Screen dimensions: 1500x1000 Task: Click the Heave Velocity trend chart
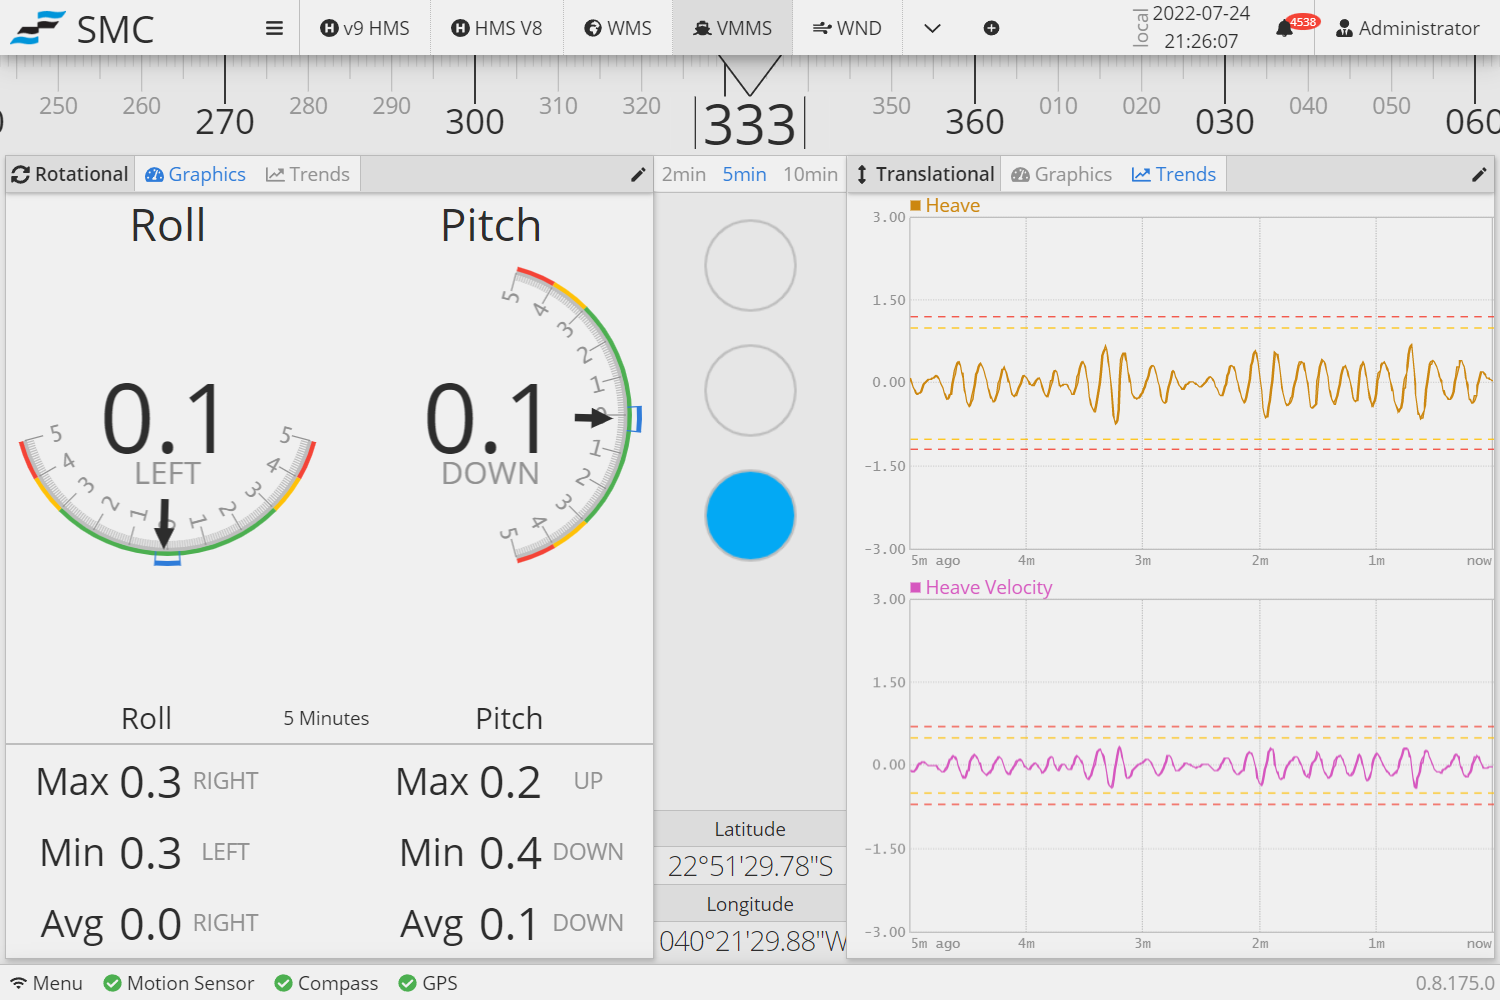click(1200, 765)
